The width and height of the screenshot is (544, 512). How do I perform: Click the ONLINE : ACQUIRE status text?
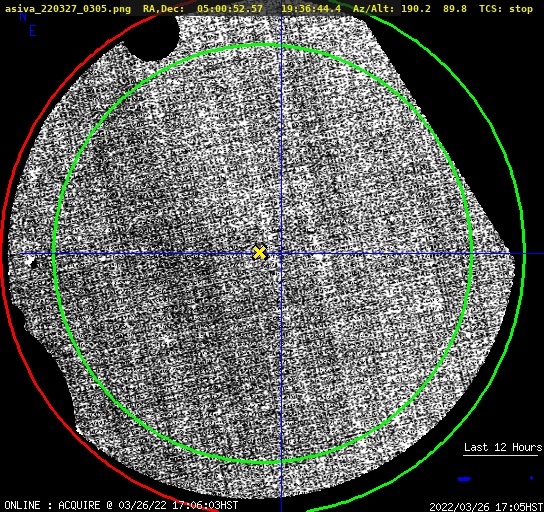[x=52, y=505]
